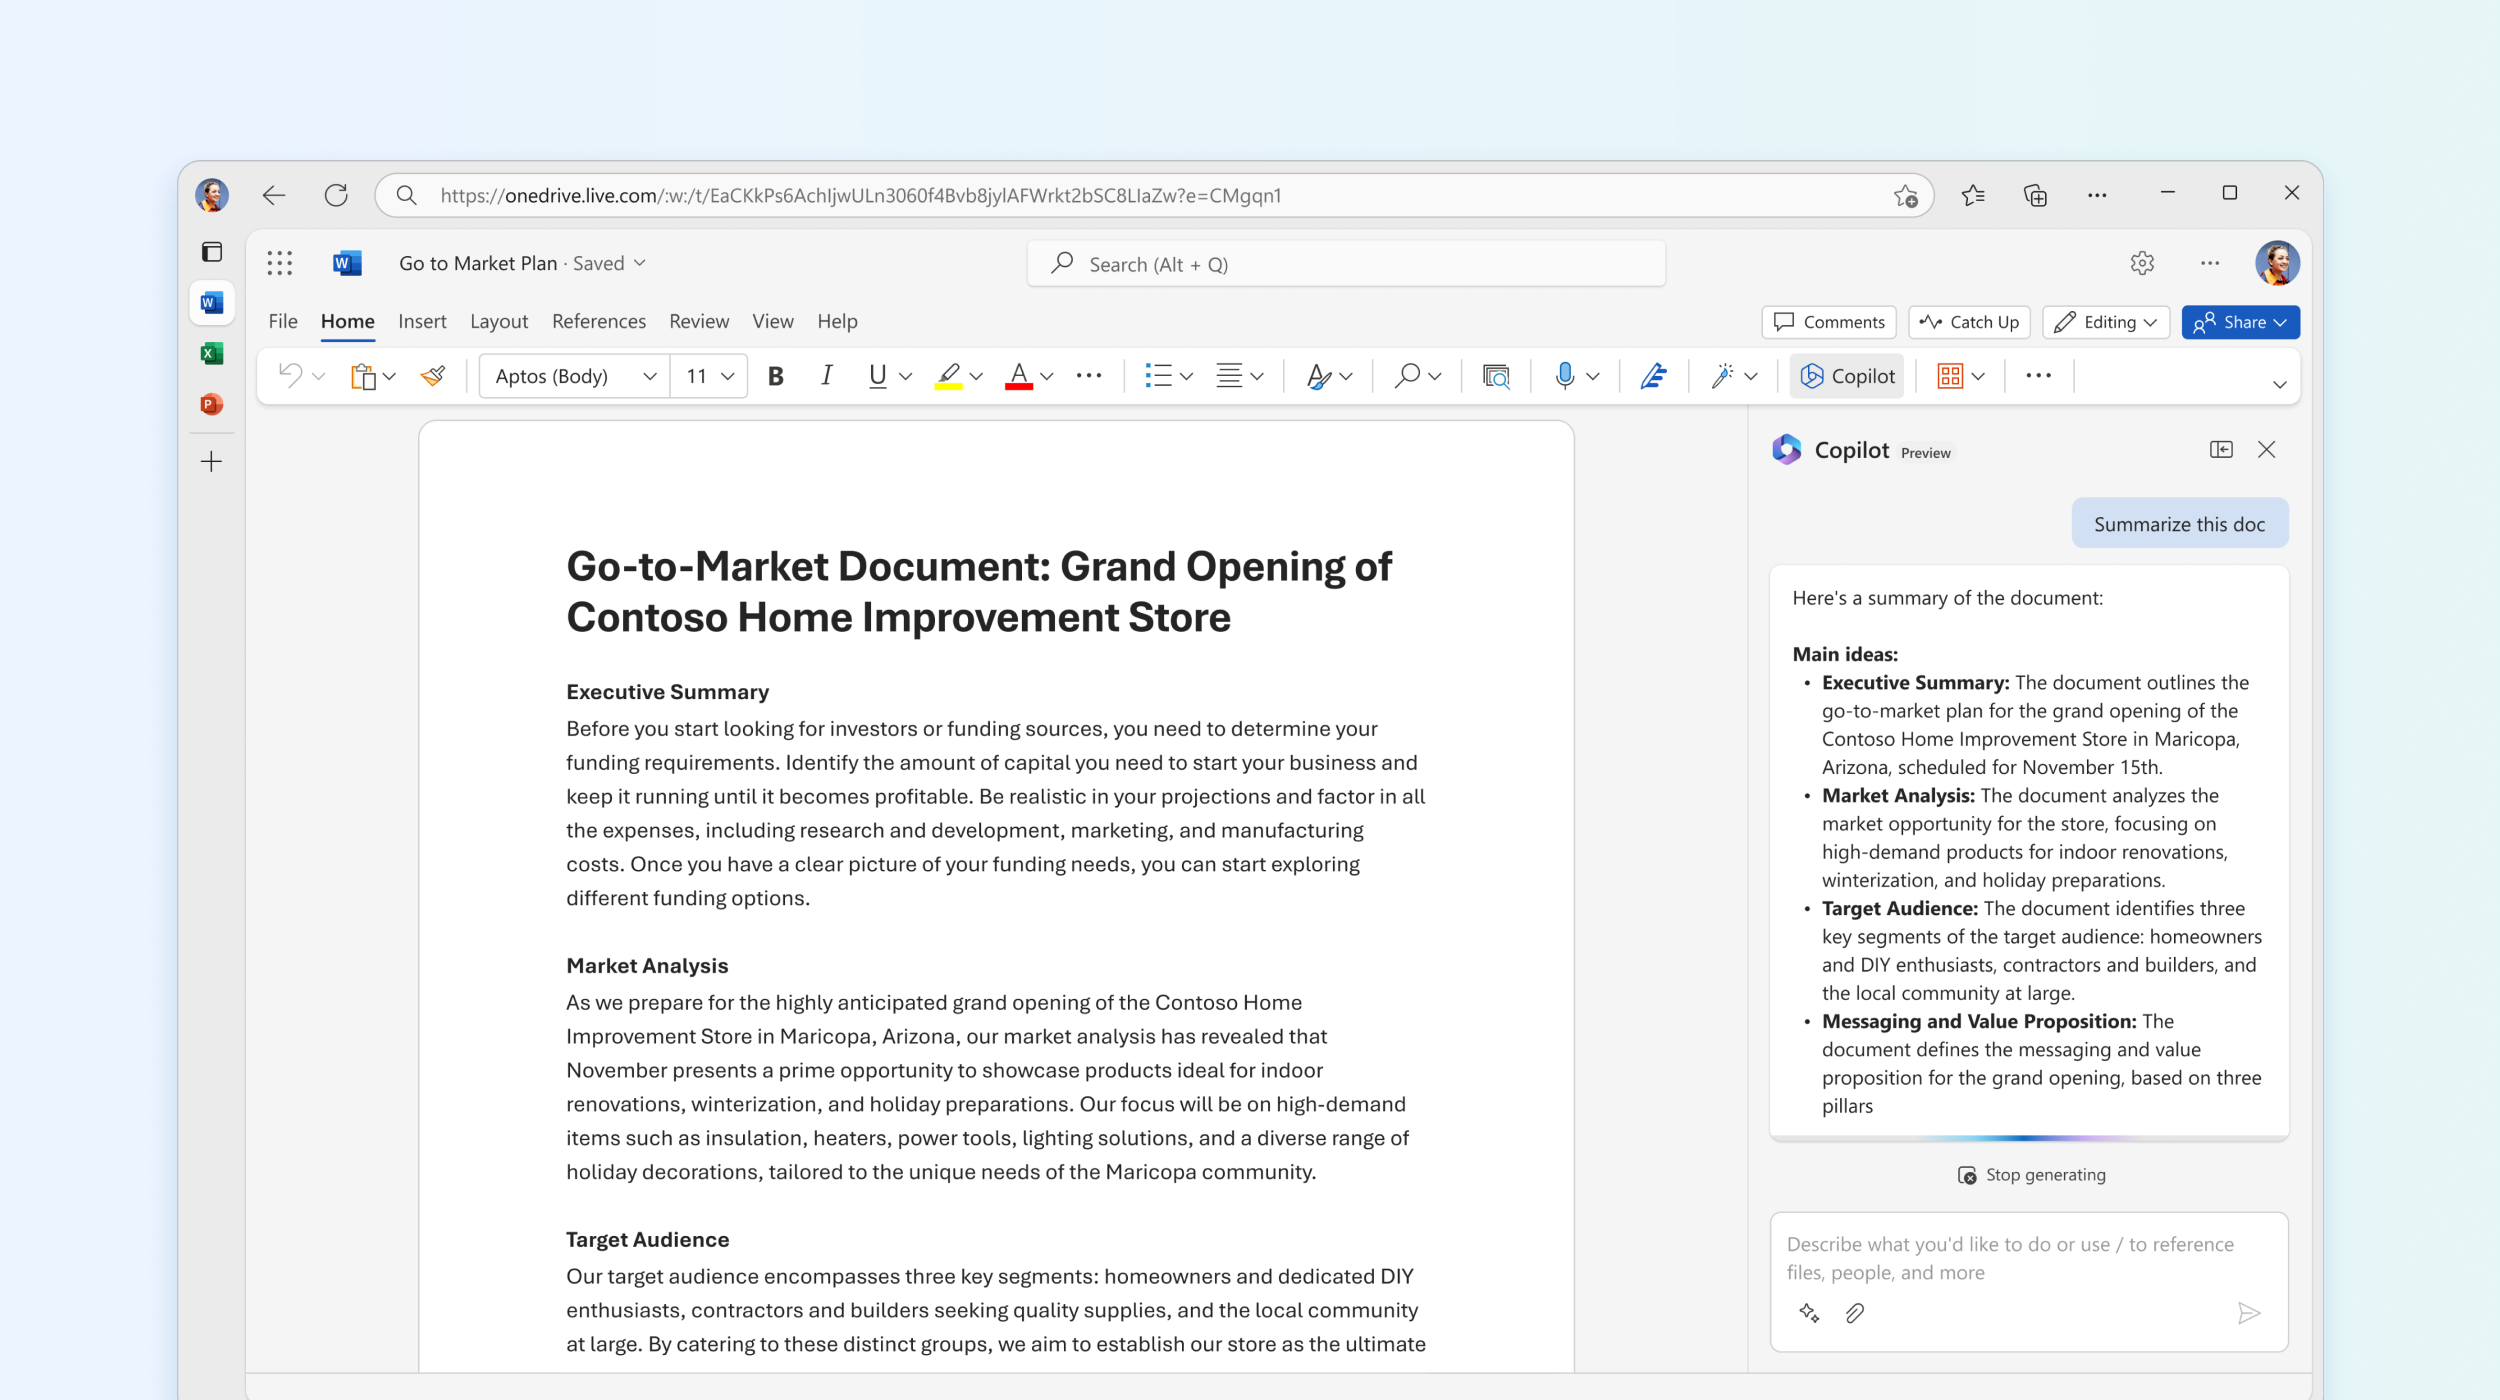Toggle the Comments panel visibility

click(x=1829, y=321)
